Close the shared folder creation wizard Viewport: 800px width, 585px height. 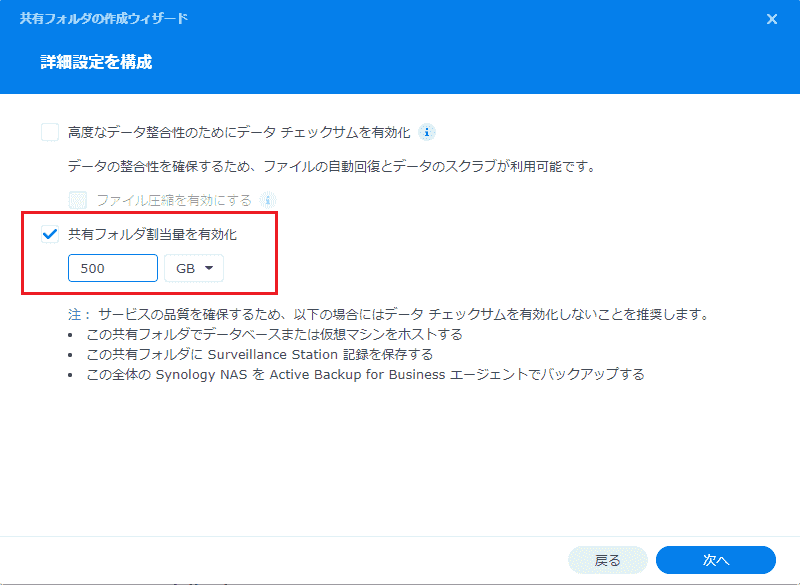[x=772, y=19]
